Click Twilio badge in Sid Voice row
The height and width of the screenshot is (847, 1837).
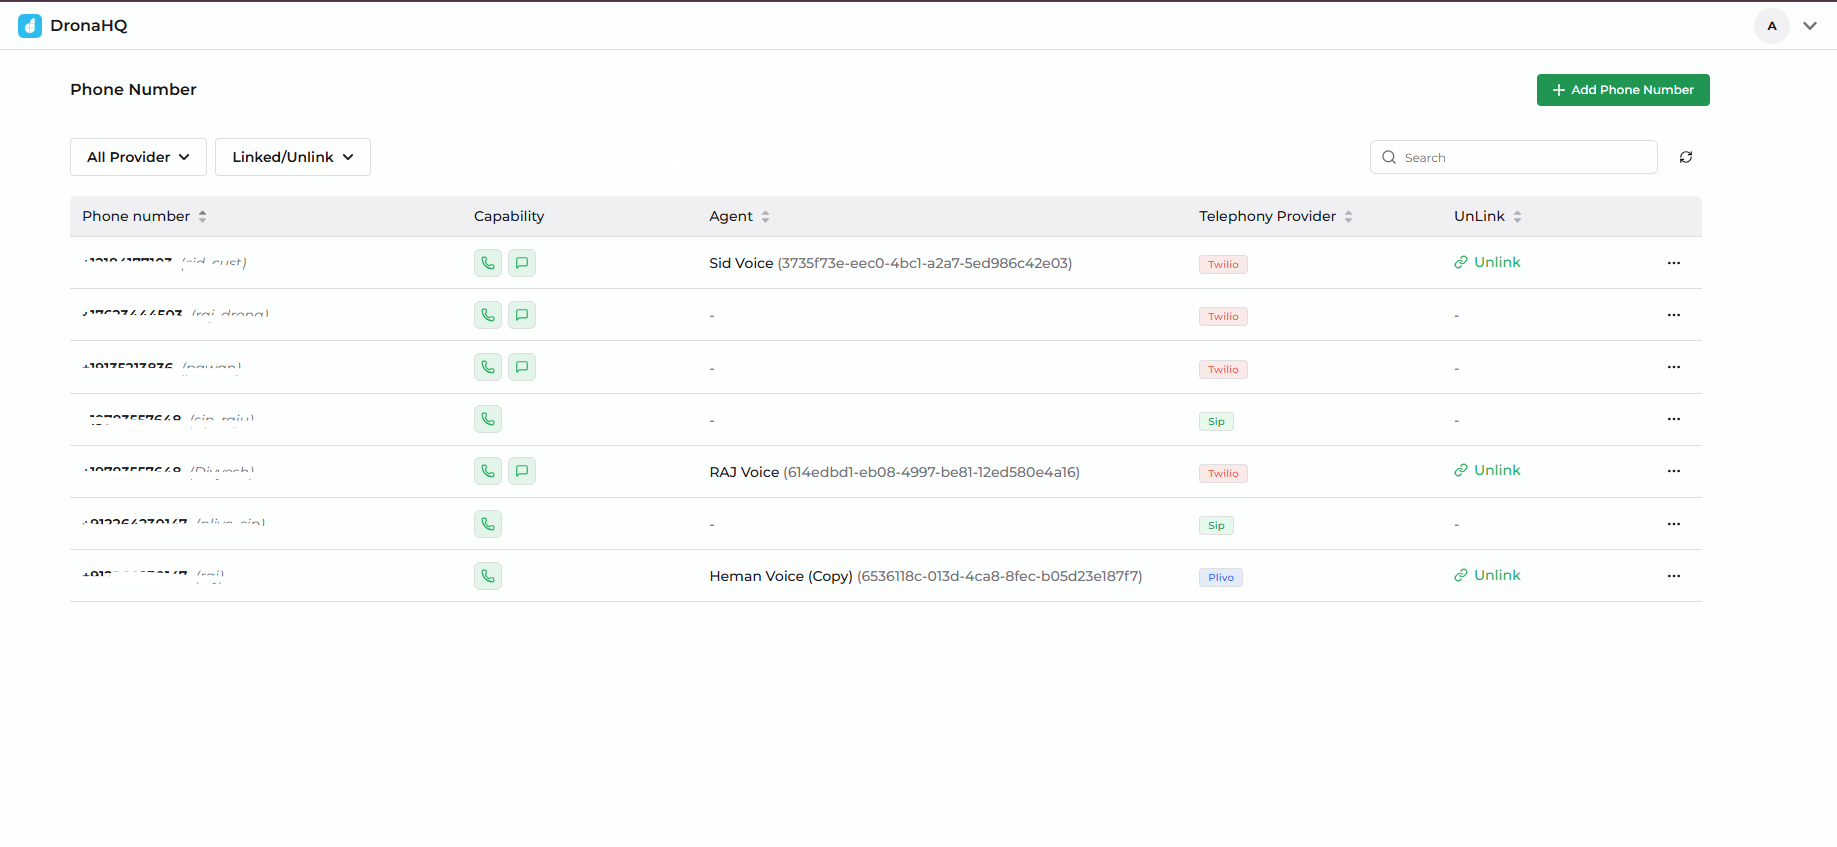point(1223,264)
